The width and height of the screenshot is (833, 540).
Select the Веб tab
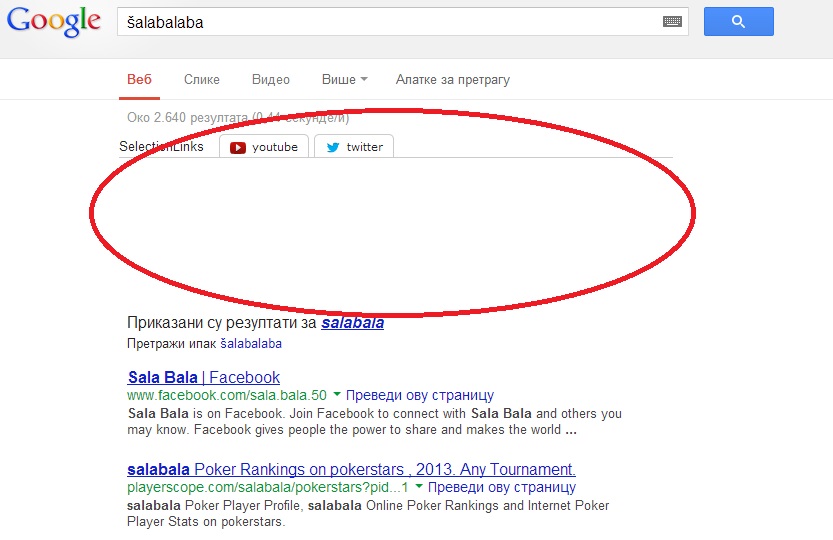click(139, 80)
